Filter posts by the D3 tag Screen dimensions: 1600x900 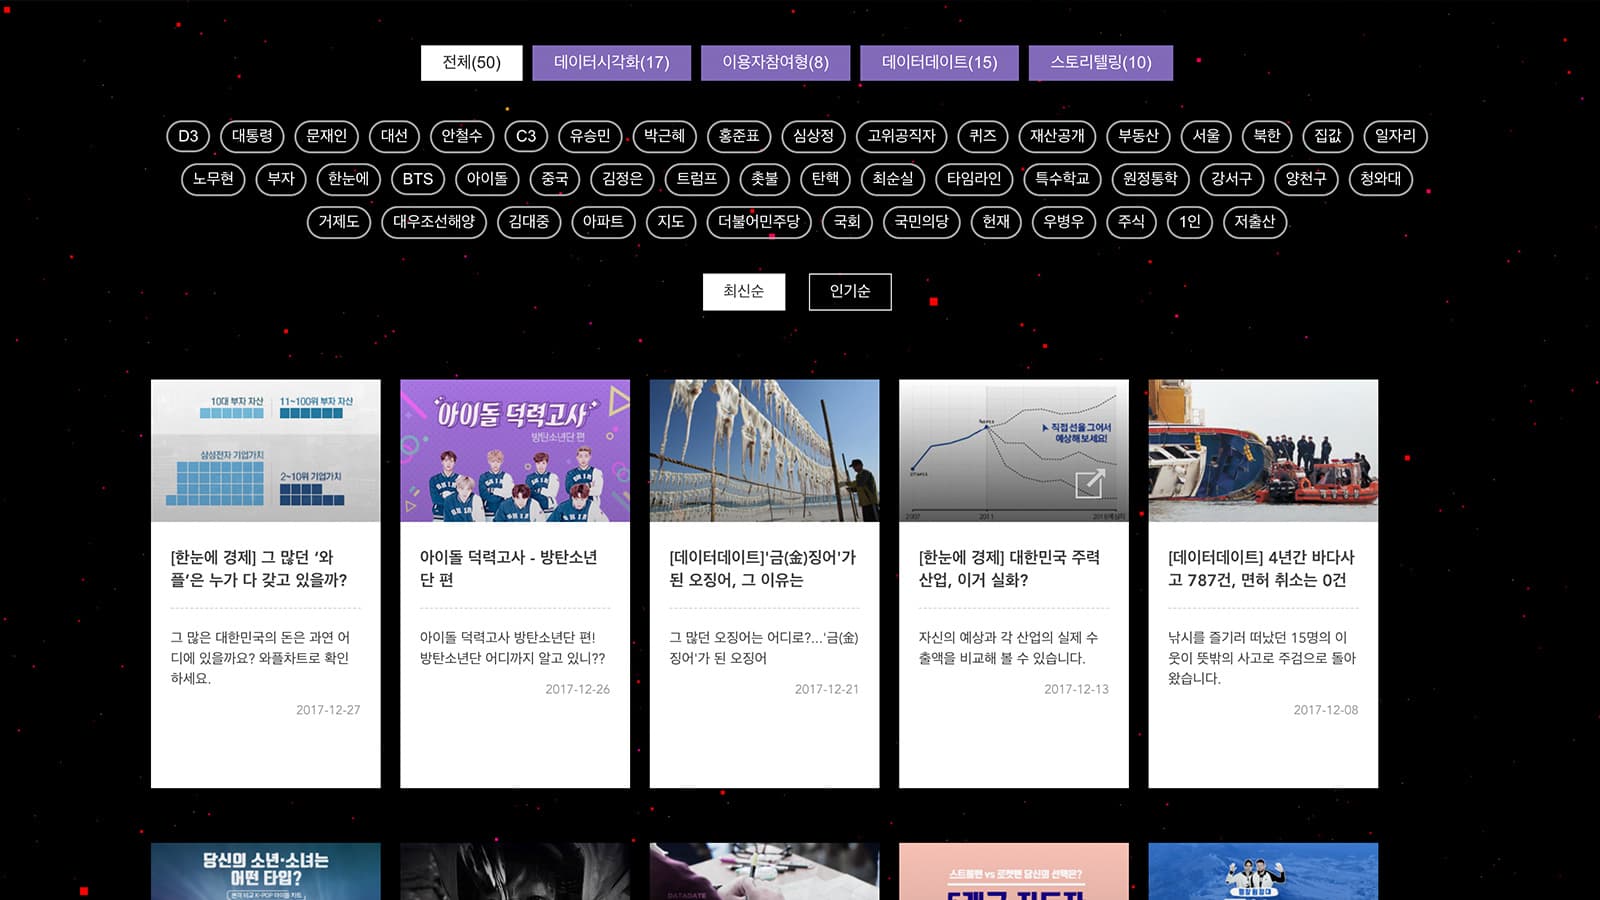click(186, 137)
